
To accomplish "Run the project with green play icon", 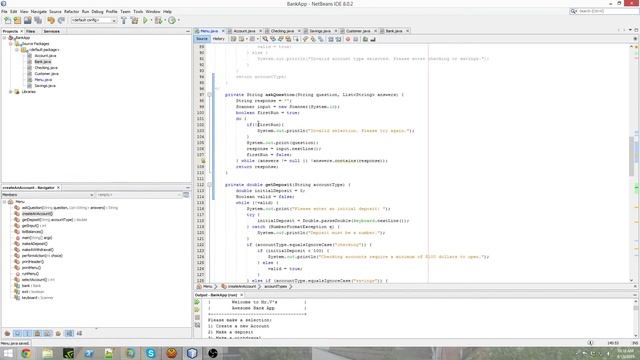I will point(145,20).
